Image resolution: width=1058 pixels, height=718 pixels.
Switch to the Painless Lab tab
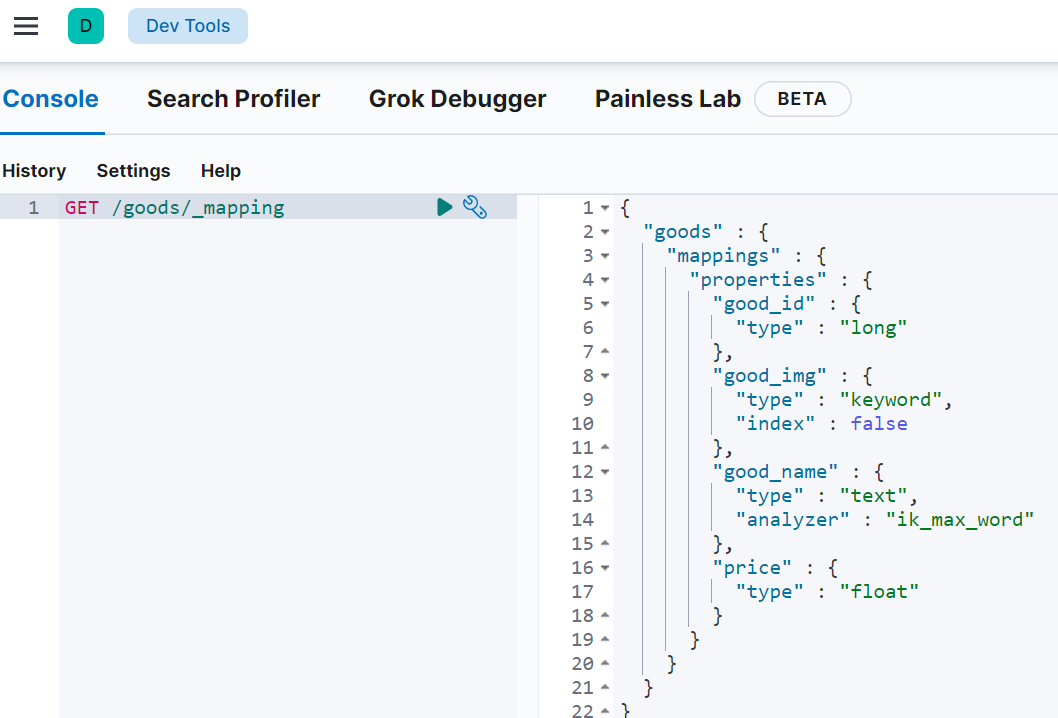click(x=667, y=99)
